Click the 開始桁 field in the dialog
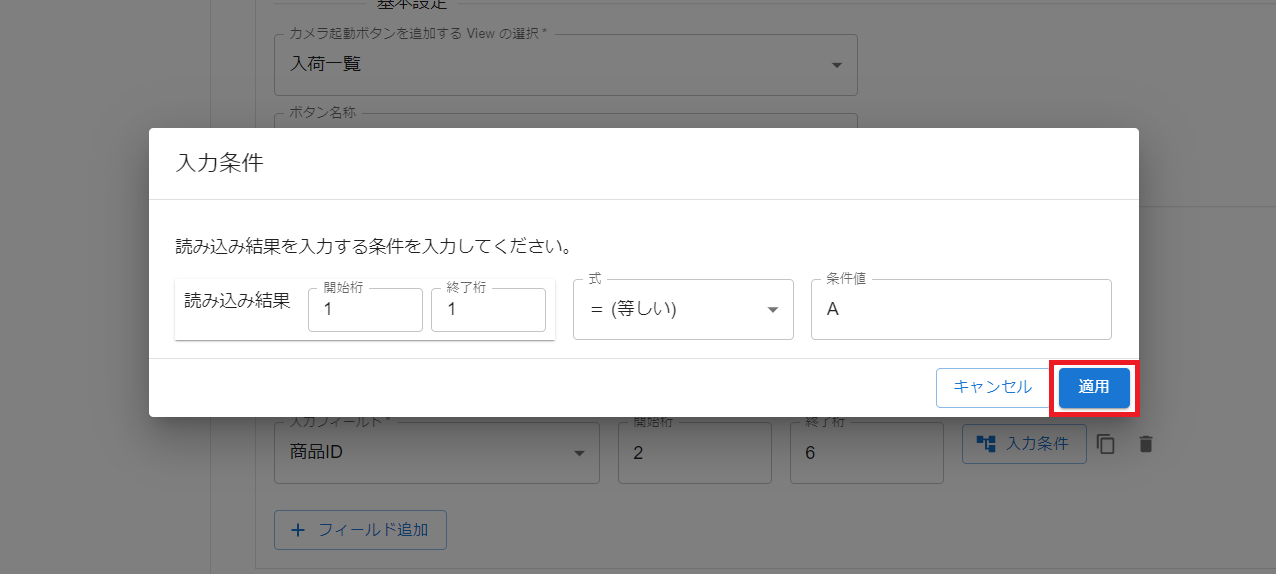The image size is (1276, 574). point(365,309)
